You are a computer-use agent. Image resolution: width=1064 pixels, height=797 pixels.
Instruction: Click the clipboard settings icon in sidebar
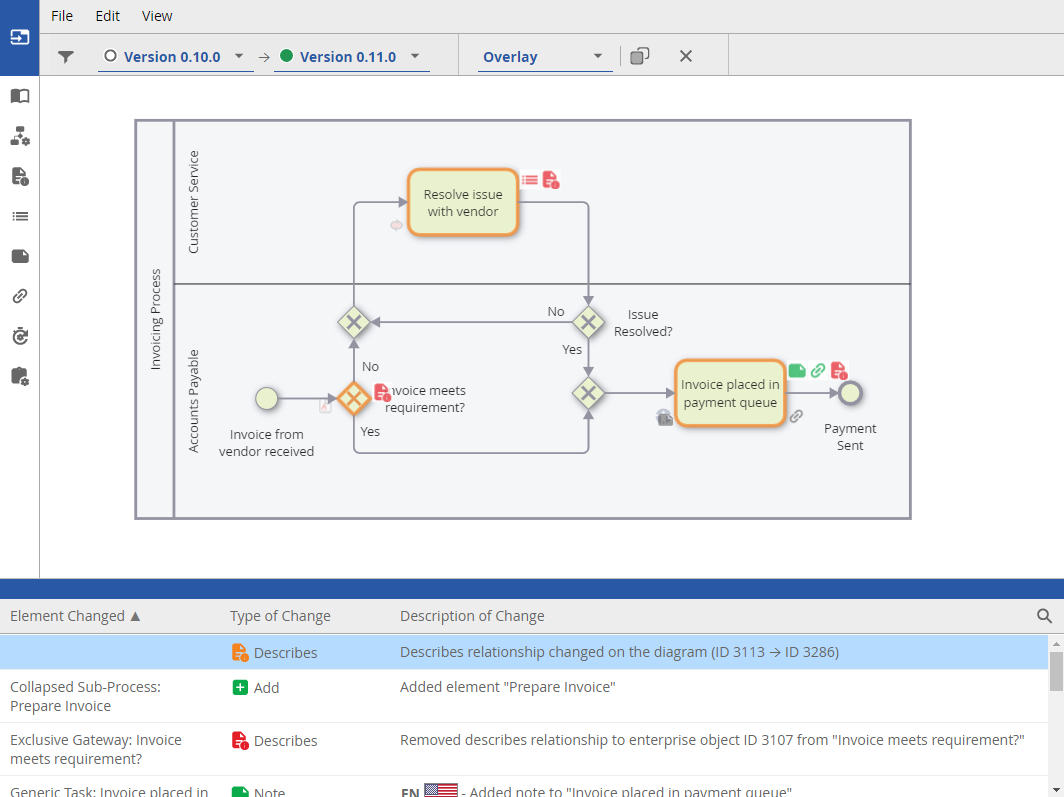point(20,376)
